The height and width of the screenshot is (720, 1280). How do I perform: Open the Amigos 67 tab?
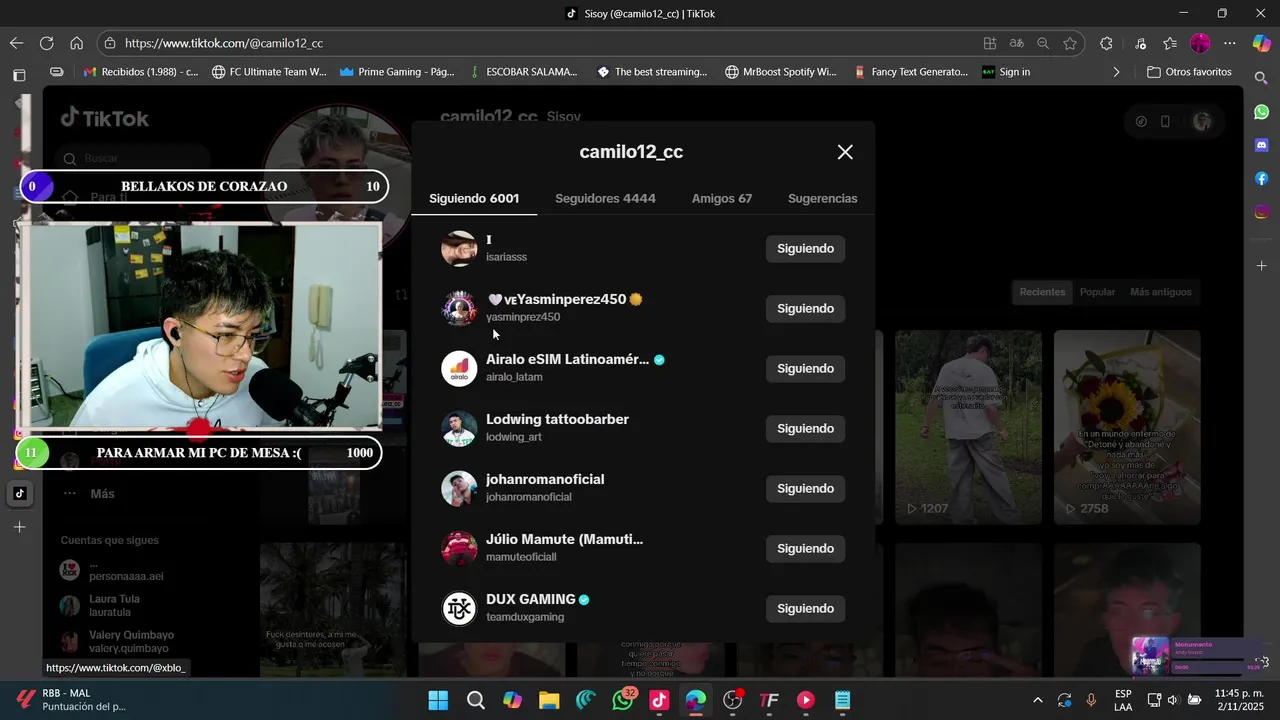pos(722,198)
